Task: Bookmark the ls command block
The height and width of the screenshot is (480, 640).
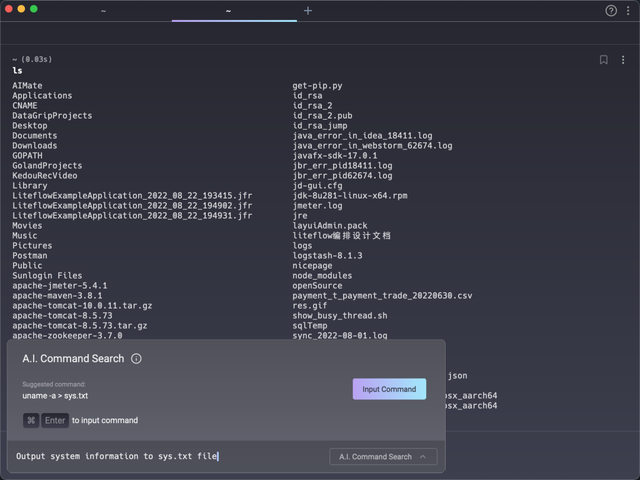Action: point(604,60)
